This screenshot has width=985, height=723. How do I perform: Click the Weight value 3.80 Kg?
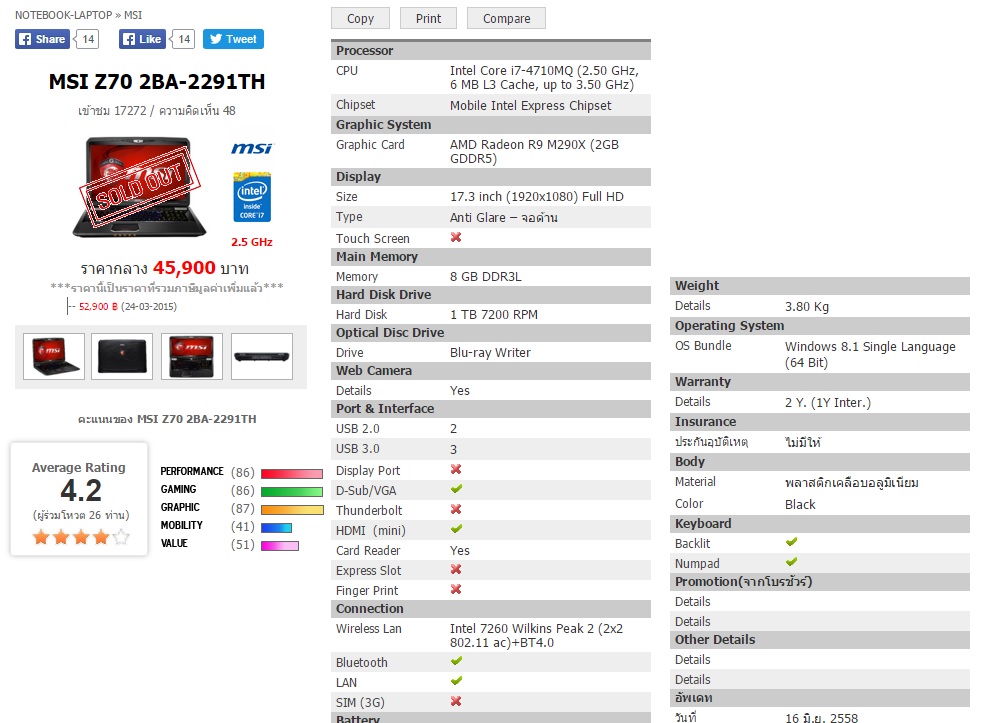807,307
